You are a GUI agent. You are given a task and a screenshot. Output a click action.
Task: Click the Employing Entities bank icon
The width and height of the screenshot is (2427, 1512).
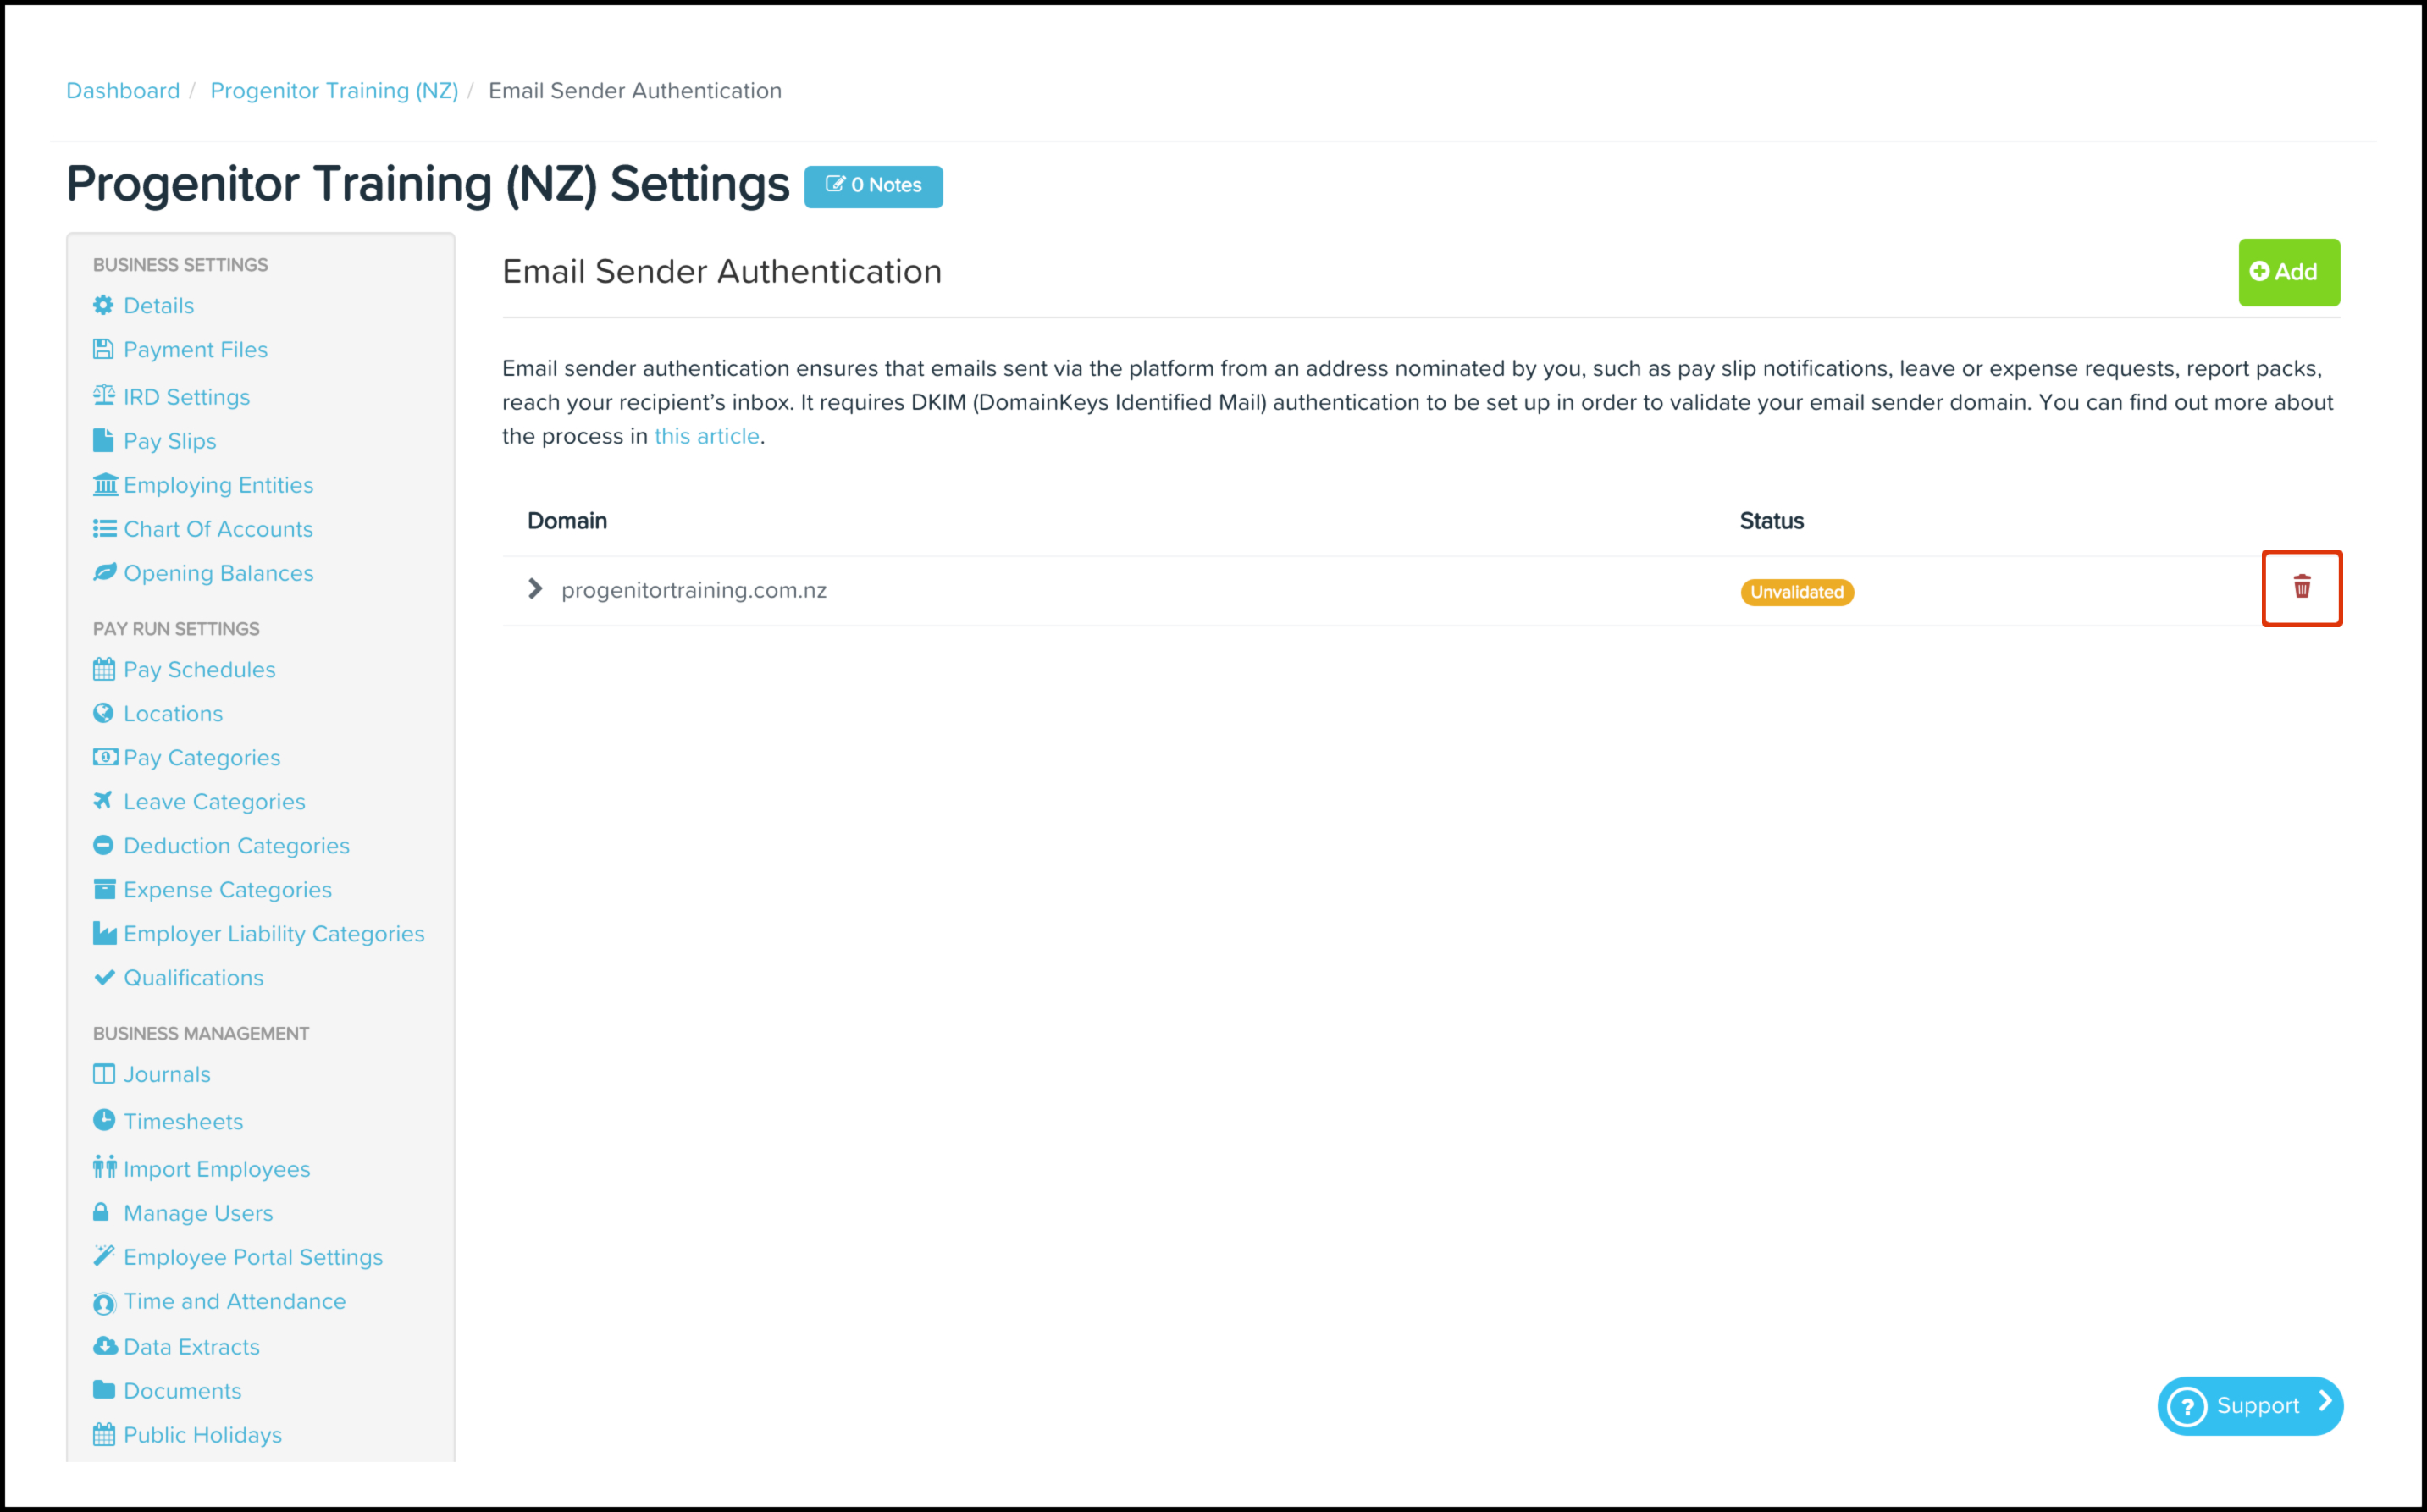tap(105, 485)
